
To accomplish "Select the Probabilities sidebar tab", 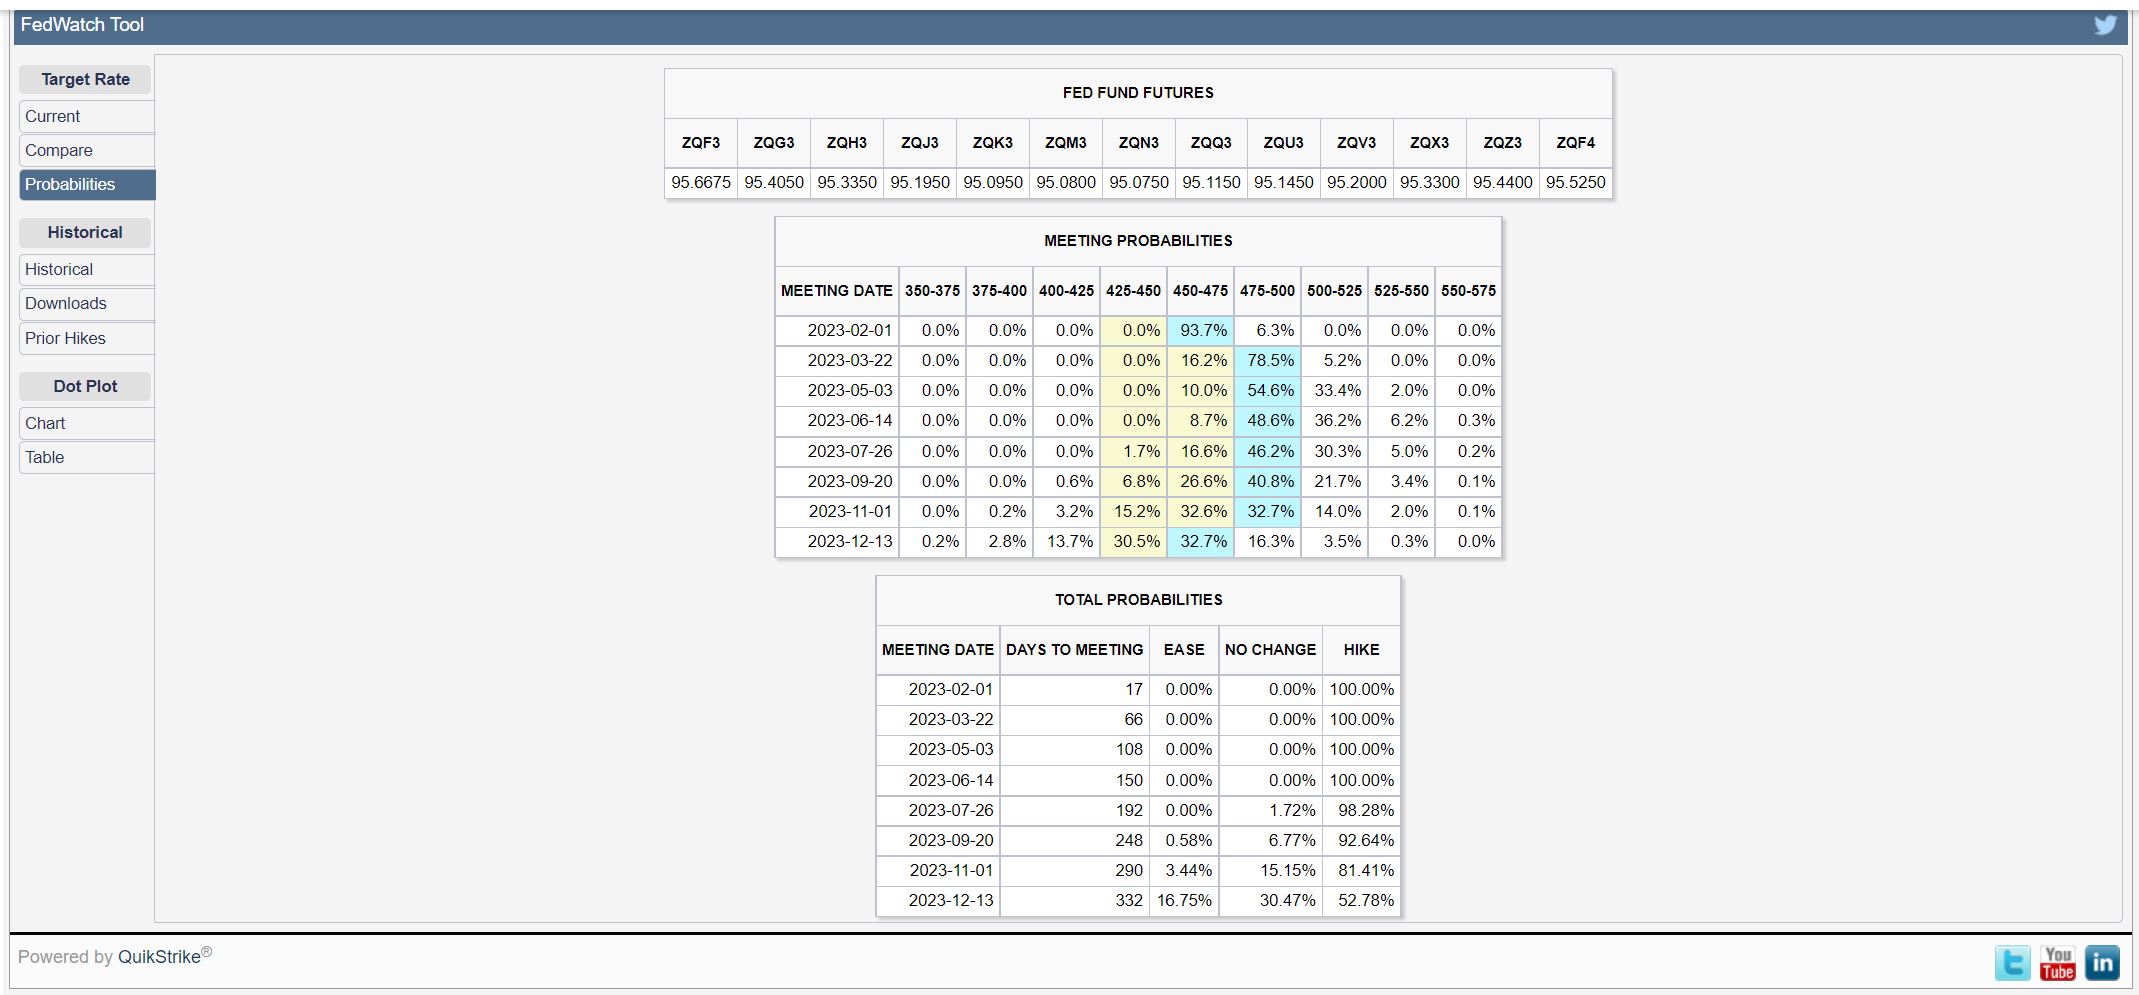I will pos(87,184).
